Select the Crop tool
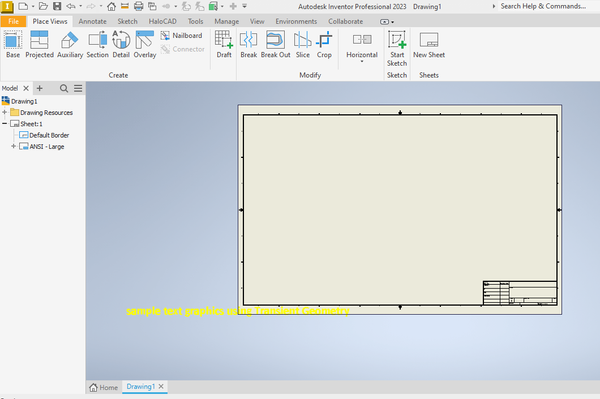This screenshot has width=600, height=399. (x=324, y=44)
